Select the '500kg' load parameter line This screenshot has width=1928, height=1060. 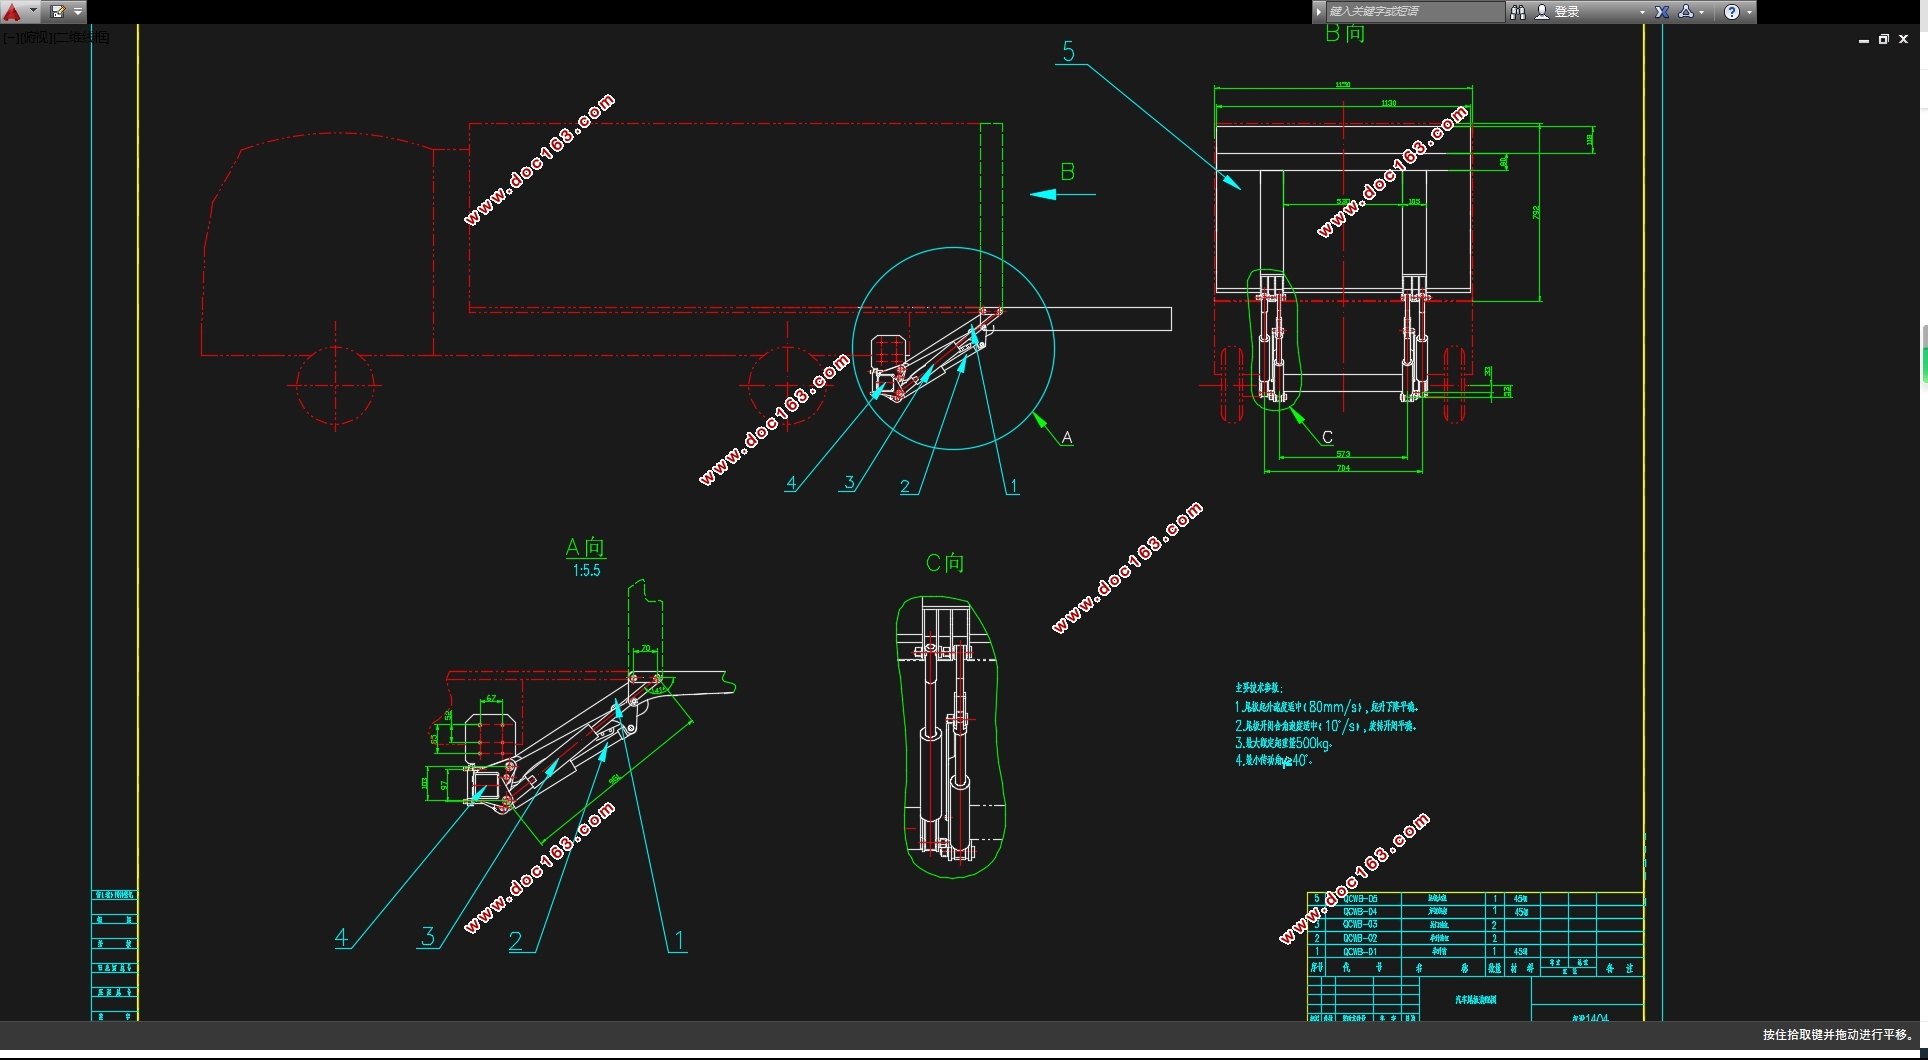point(1284,743)
